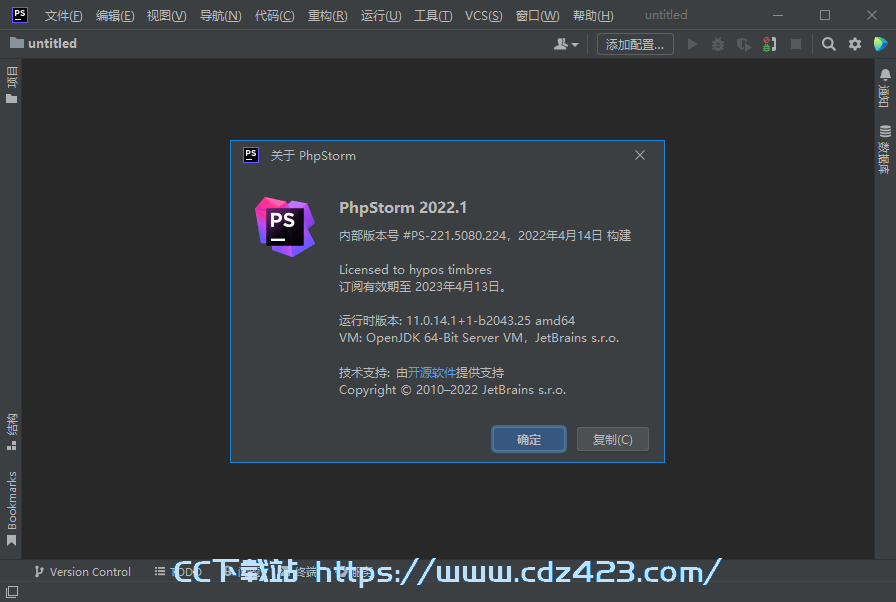
Task: Click the 确定 button in About dialog
Action: coord(529,439)
